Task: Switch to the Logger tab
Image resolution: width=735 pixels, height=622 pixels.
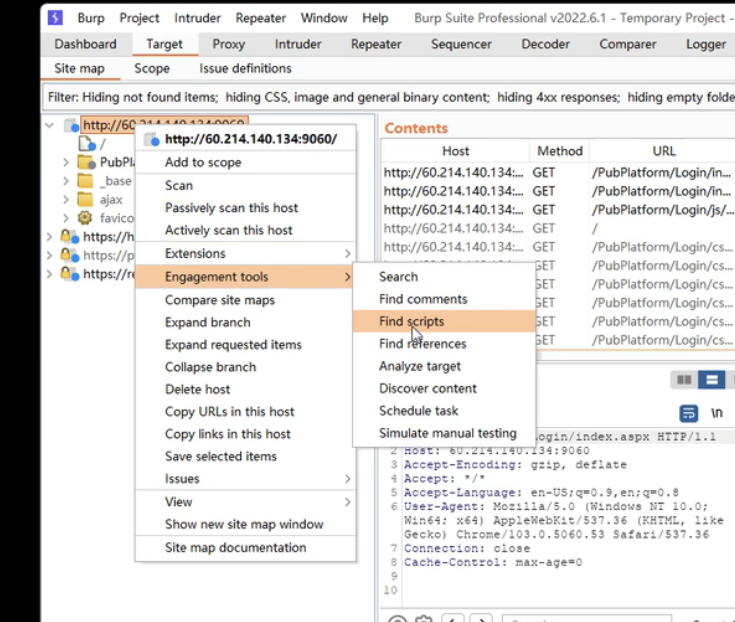Action: point(706,44)
